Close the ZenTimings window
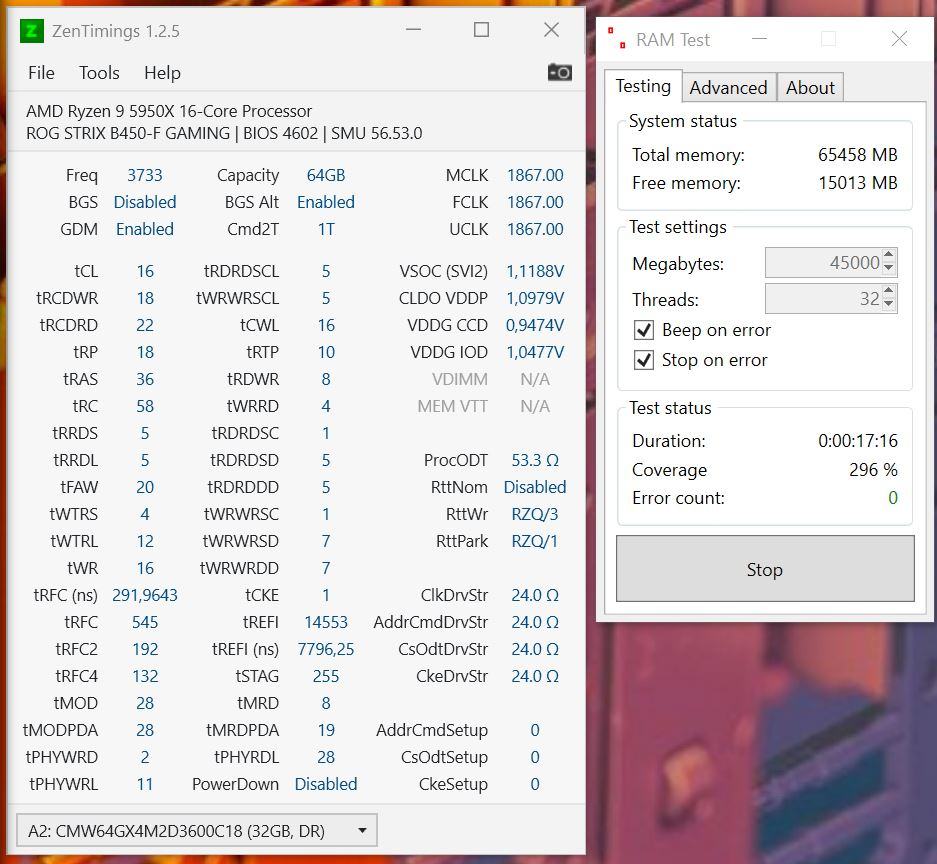The height and width of the screenshot is (864, 937). pyautogui.click(x=552, y=30)
